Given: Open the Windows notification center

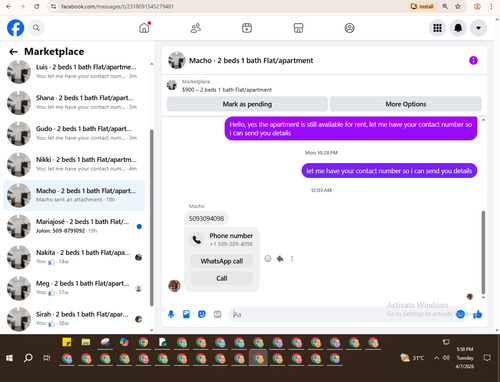Looking at the screenshot, I should pyautogui.click(x=487, y=358).
